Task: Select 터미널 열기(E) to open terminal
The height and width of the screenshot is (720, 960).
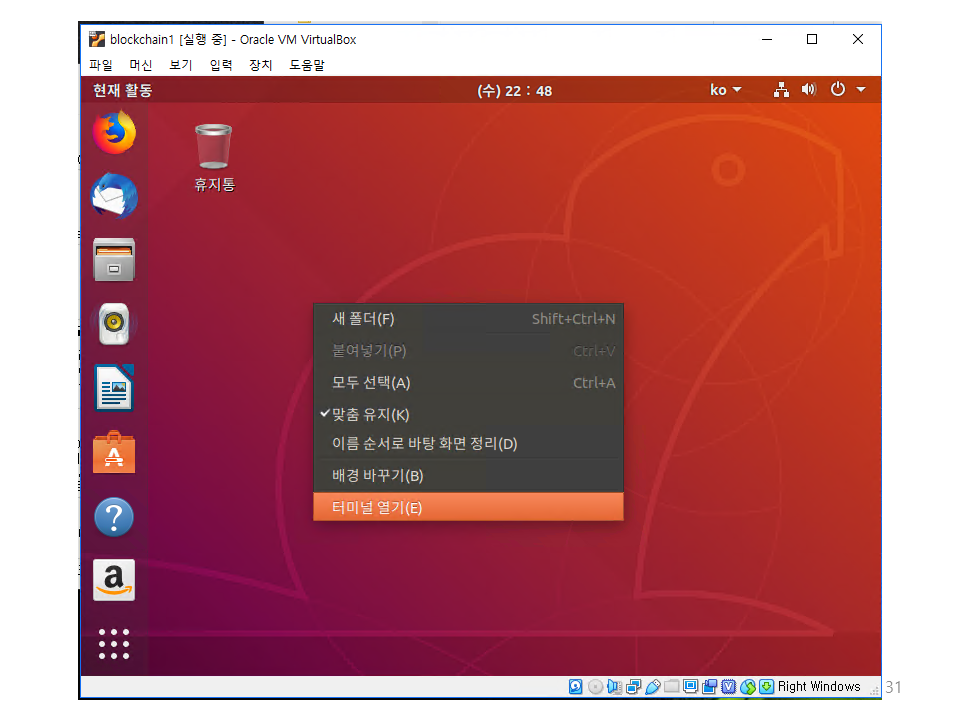Action: pos(468,508)
